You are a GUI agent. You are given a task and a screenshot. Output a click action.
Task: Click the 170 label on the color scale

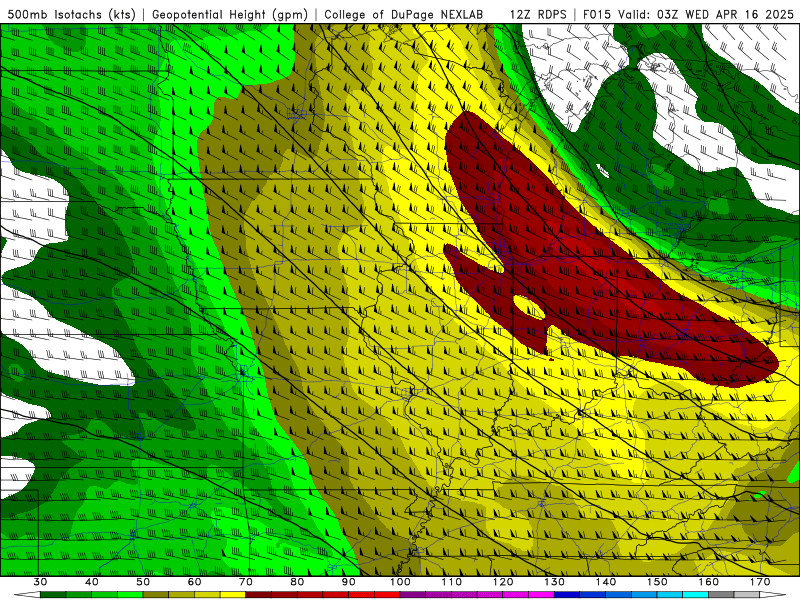click(x=760, y=582)
